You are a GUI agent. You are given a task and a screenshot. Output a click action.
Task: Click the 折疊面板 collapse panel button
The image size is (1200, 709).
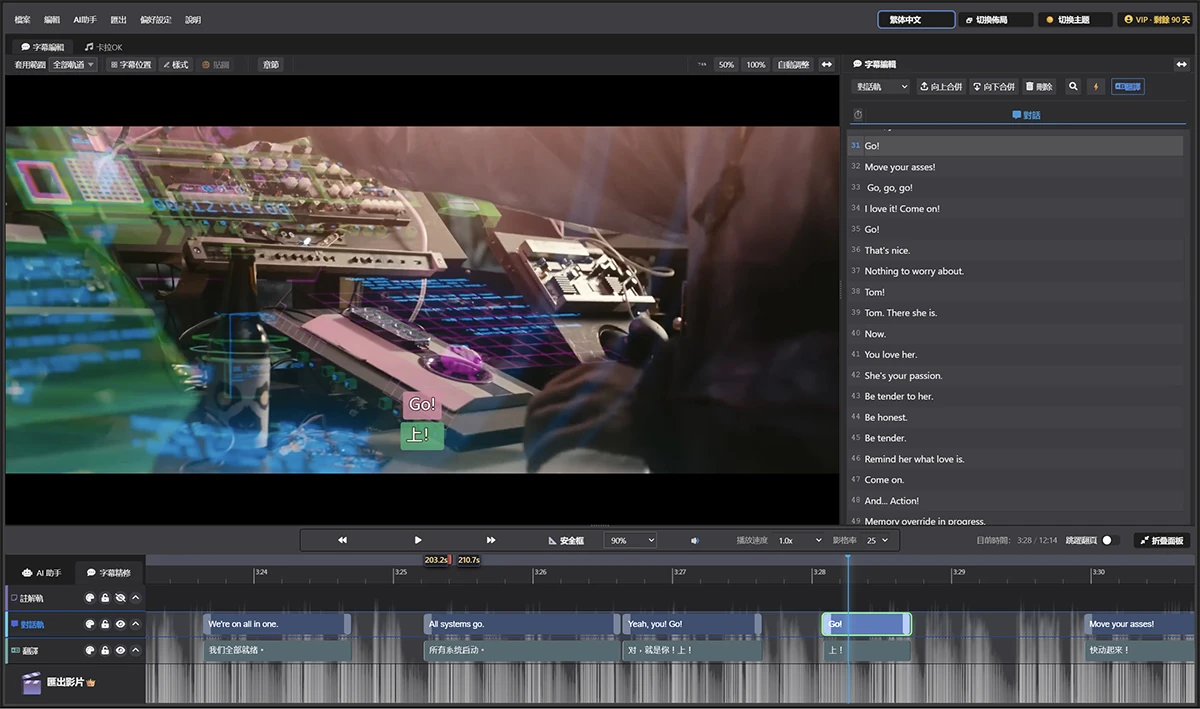click(x=1161, y=540)
